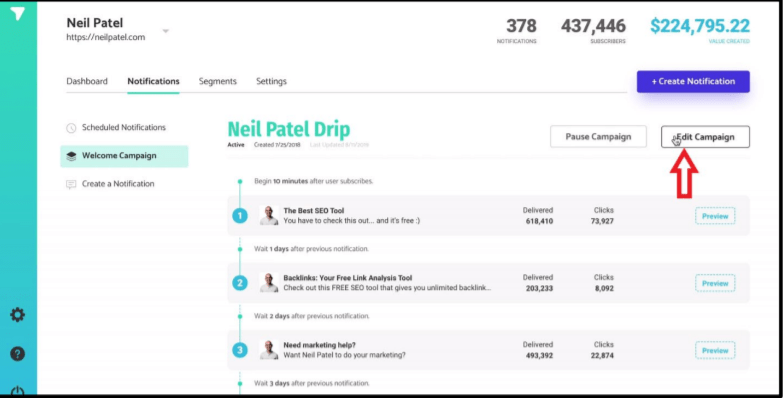
Task: Click the funnel logo icon in the sidebar
Action: pyautogui.click(x=17, y=13)
